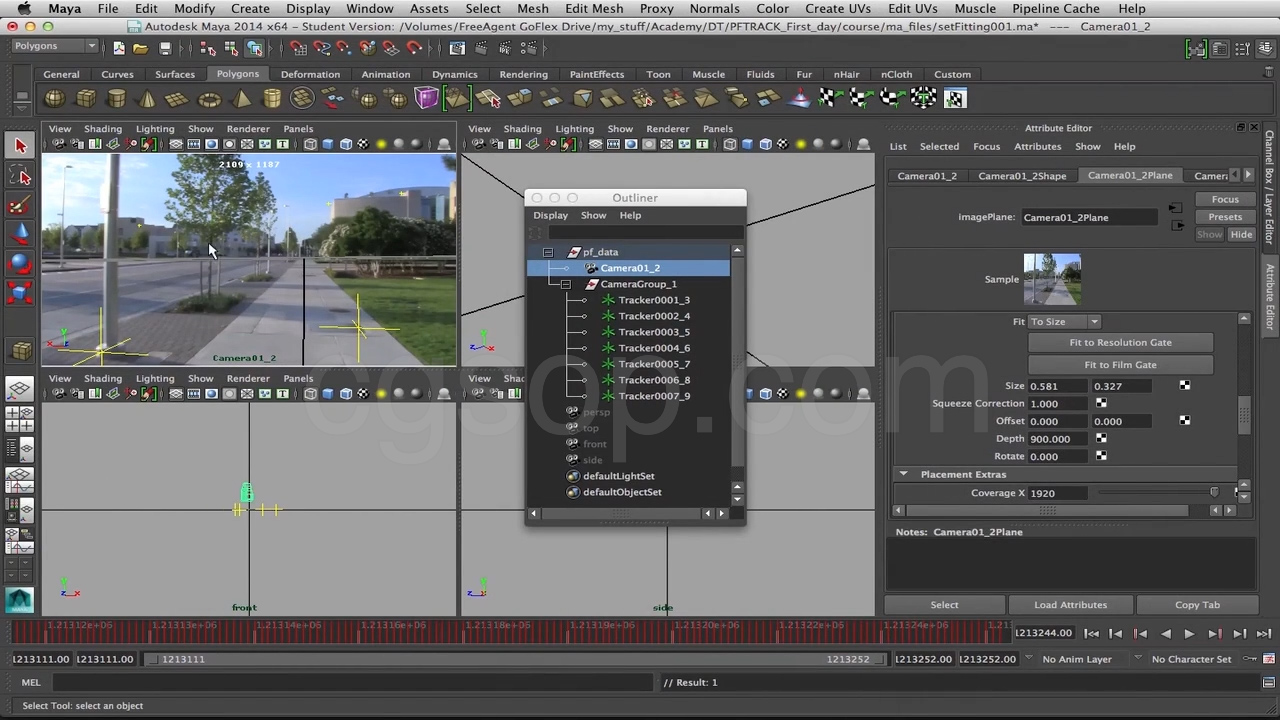
Task: Enable snap to curve magnet icon
Action: 322,48
